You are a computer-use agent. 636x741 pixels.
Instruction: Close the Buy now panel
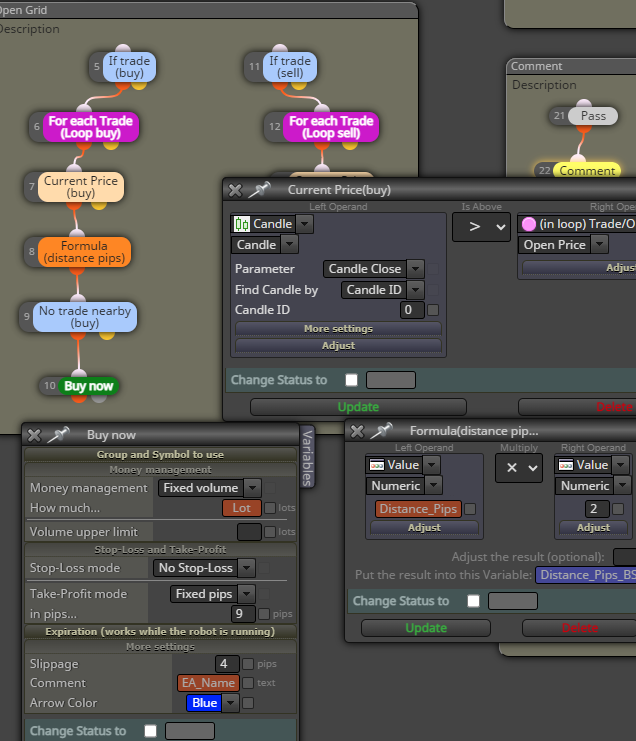34,435
